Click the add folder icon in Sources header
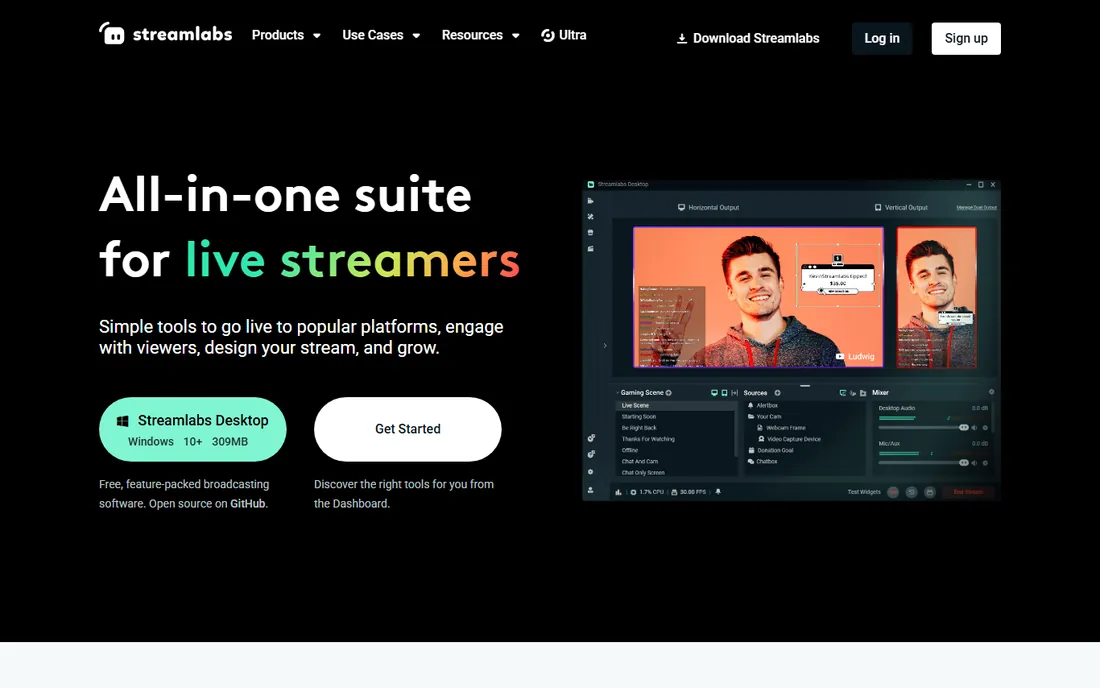1100x688 pixels. [863, 393]
